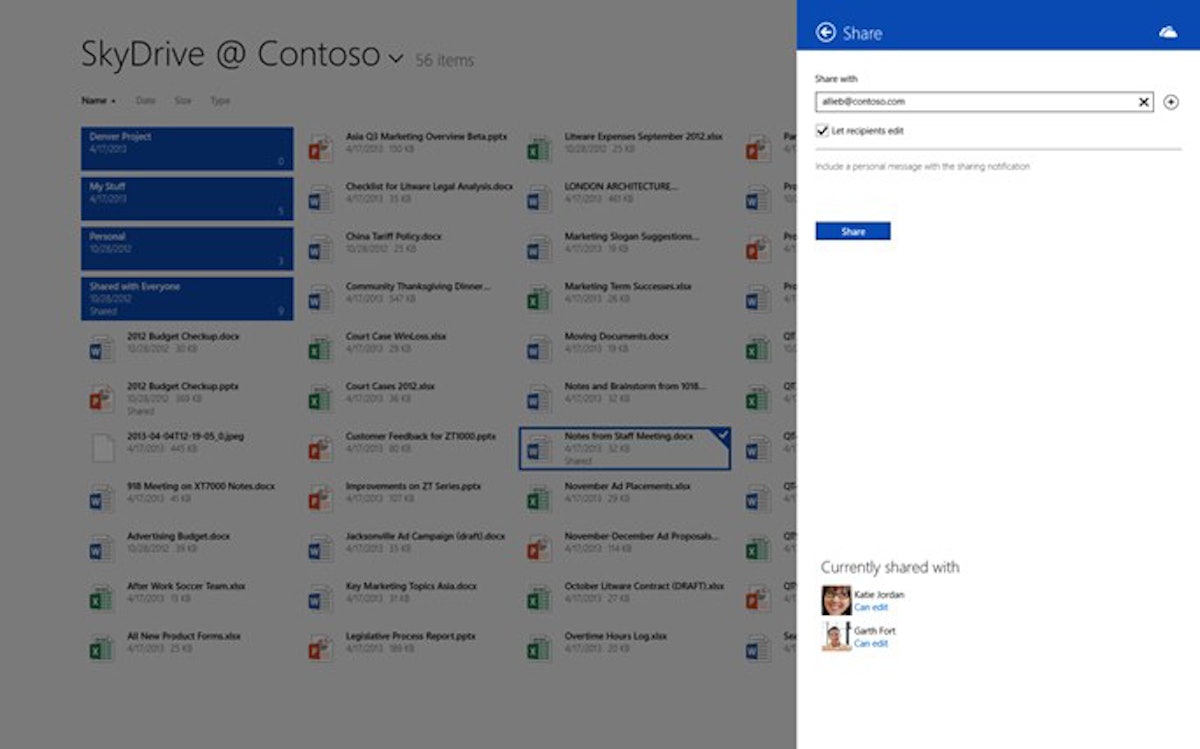Click the plus icon to add another recipient
Screen dimensions: 1200x749
click(x=1170, y=101)
